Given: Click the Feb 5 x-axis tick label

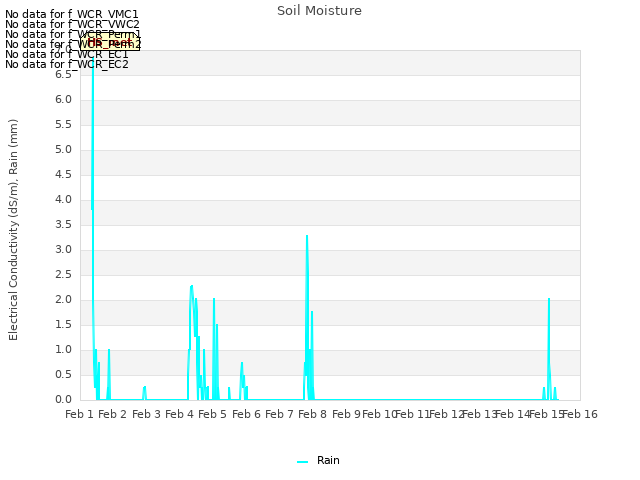Looking at the screenshot, I should coord(212,414).
